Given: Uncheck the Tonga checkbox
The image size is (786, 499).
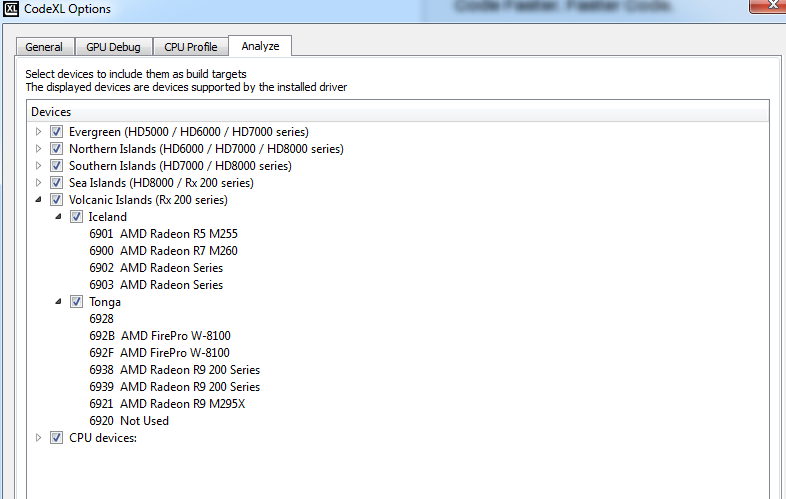Looking at the screenshot, I should click(76, 302).
